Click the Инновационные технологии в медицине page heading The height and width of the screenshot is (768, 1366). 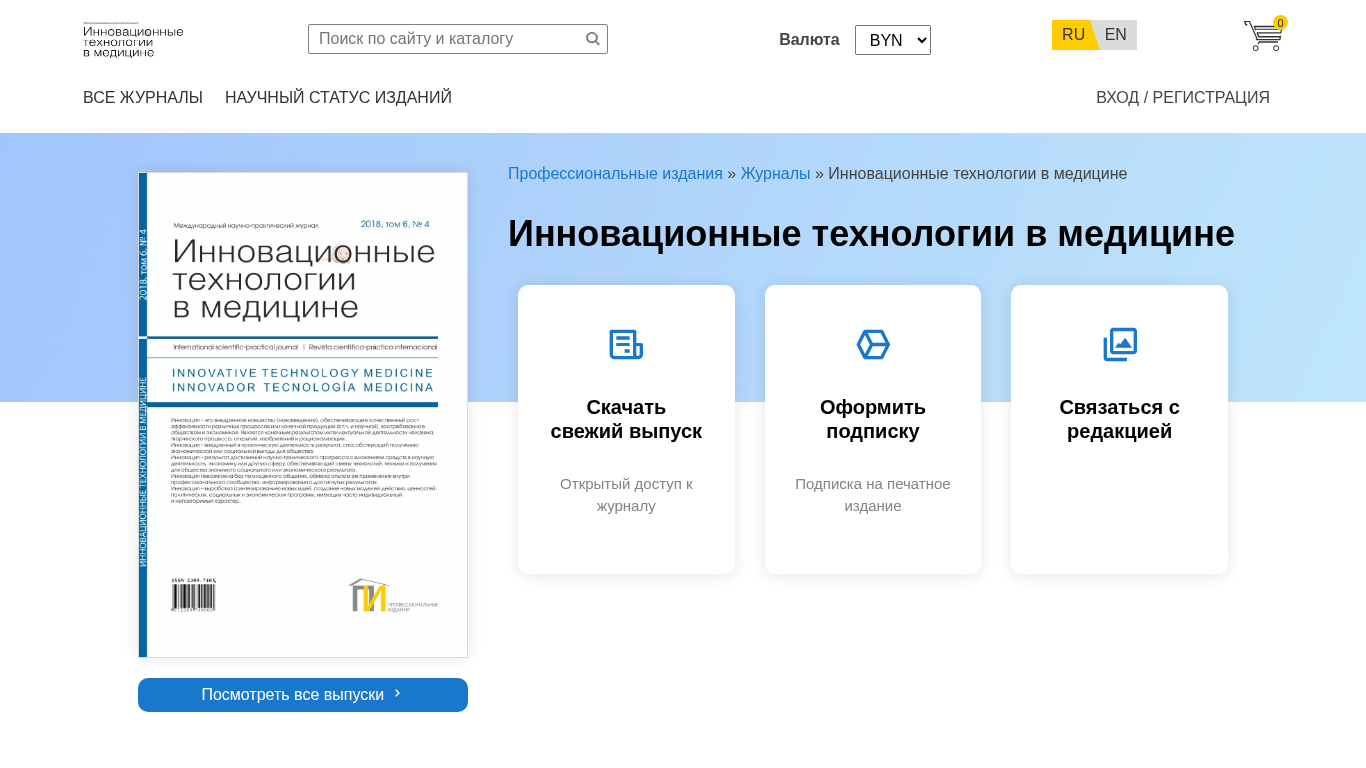click(x=871, y=234)
